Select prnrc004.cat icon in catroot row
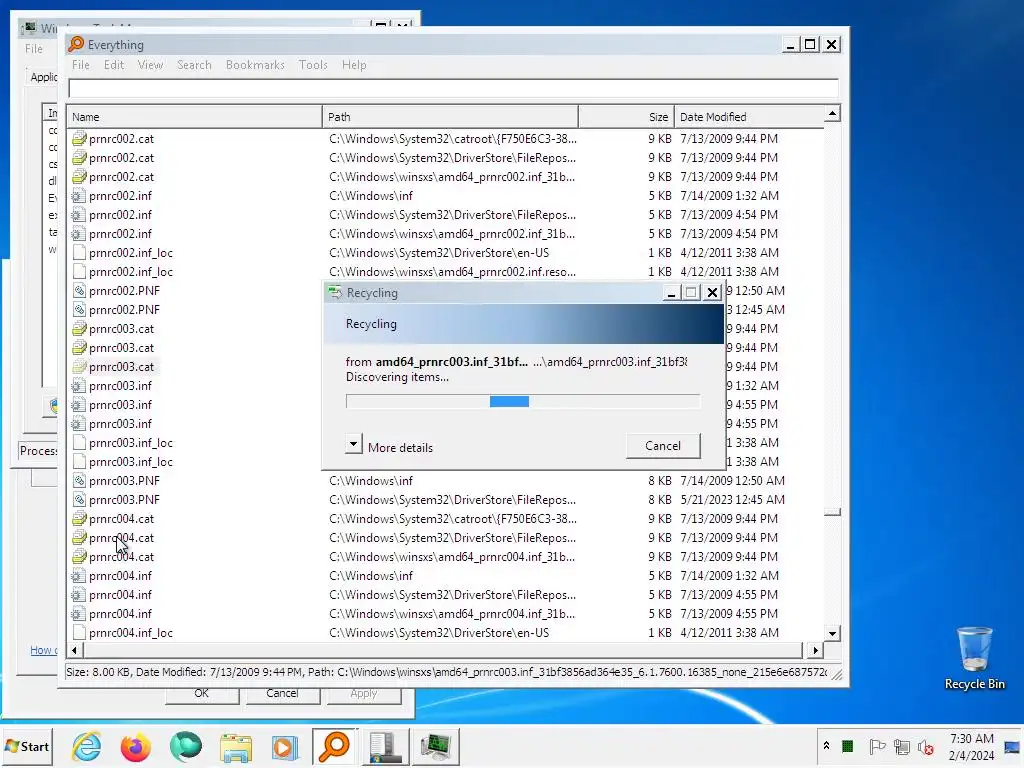The image size is (1024, 768). [x=79, y=519]
